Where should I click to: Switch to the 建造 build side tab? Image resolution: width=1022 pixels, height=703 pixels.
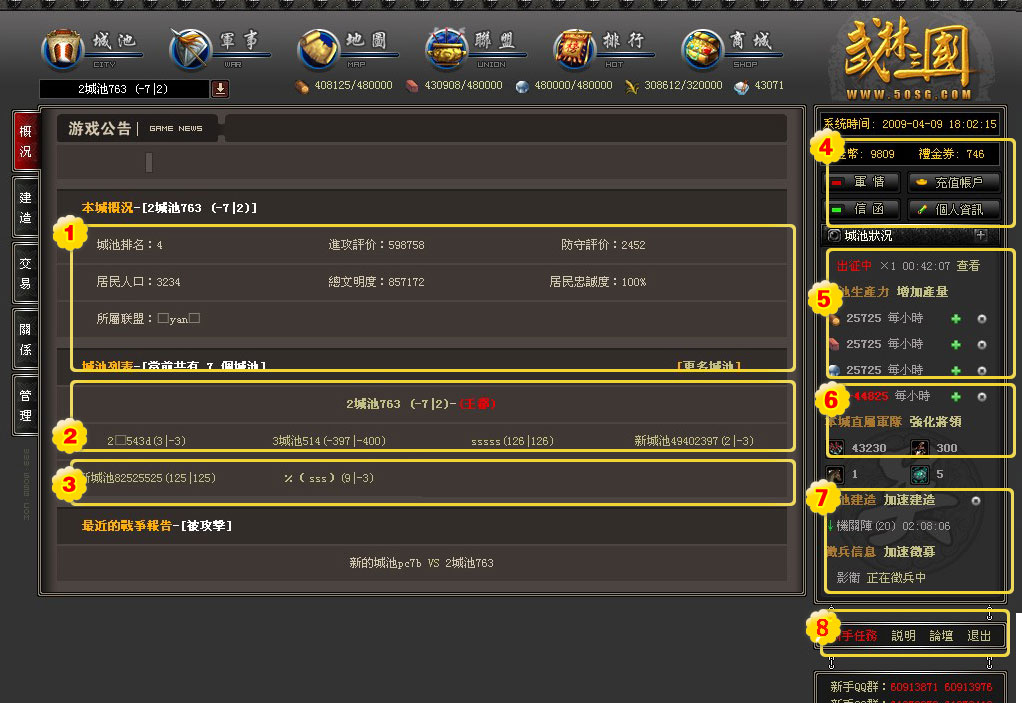click(25, 208)
